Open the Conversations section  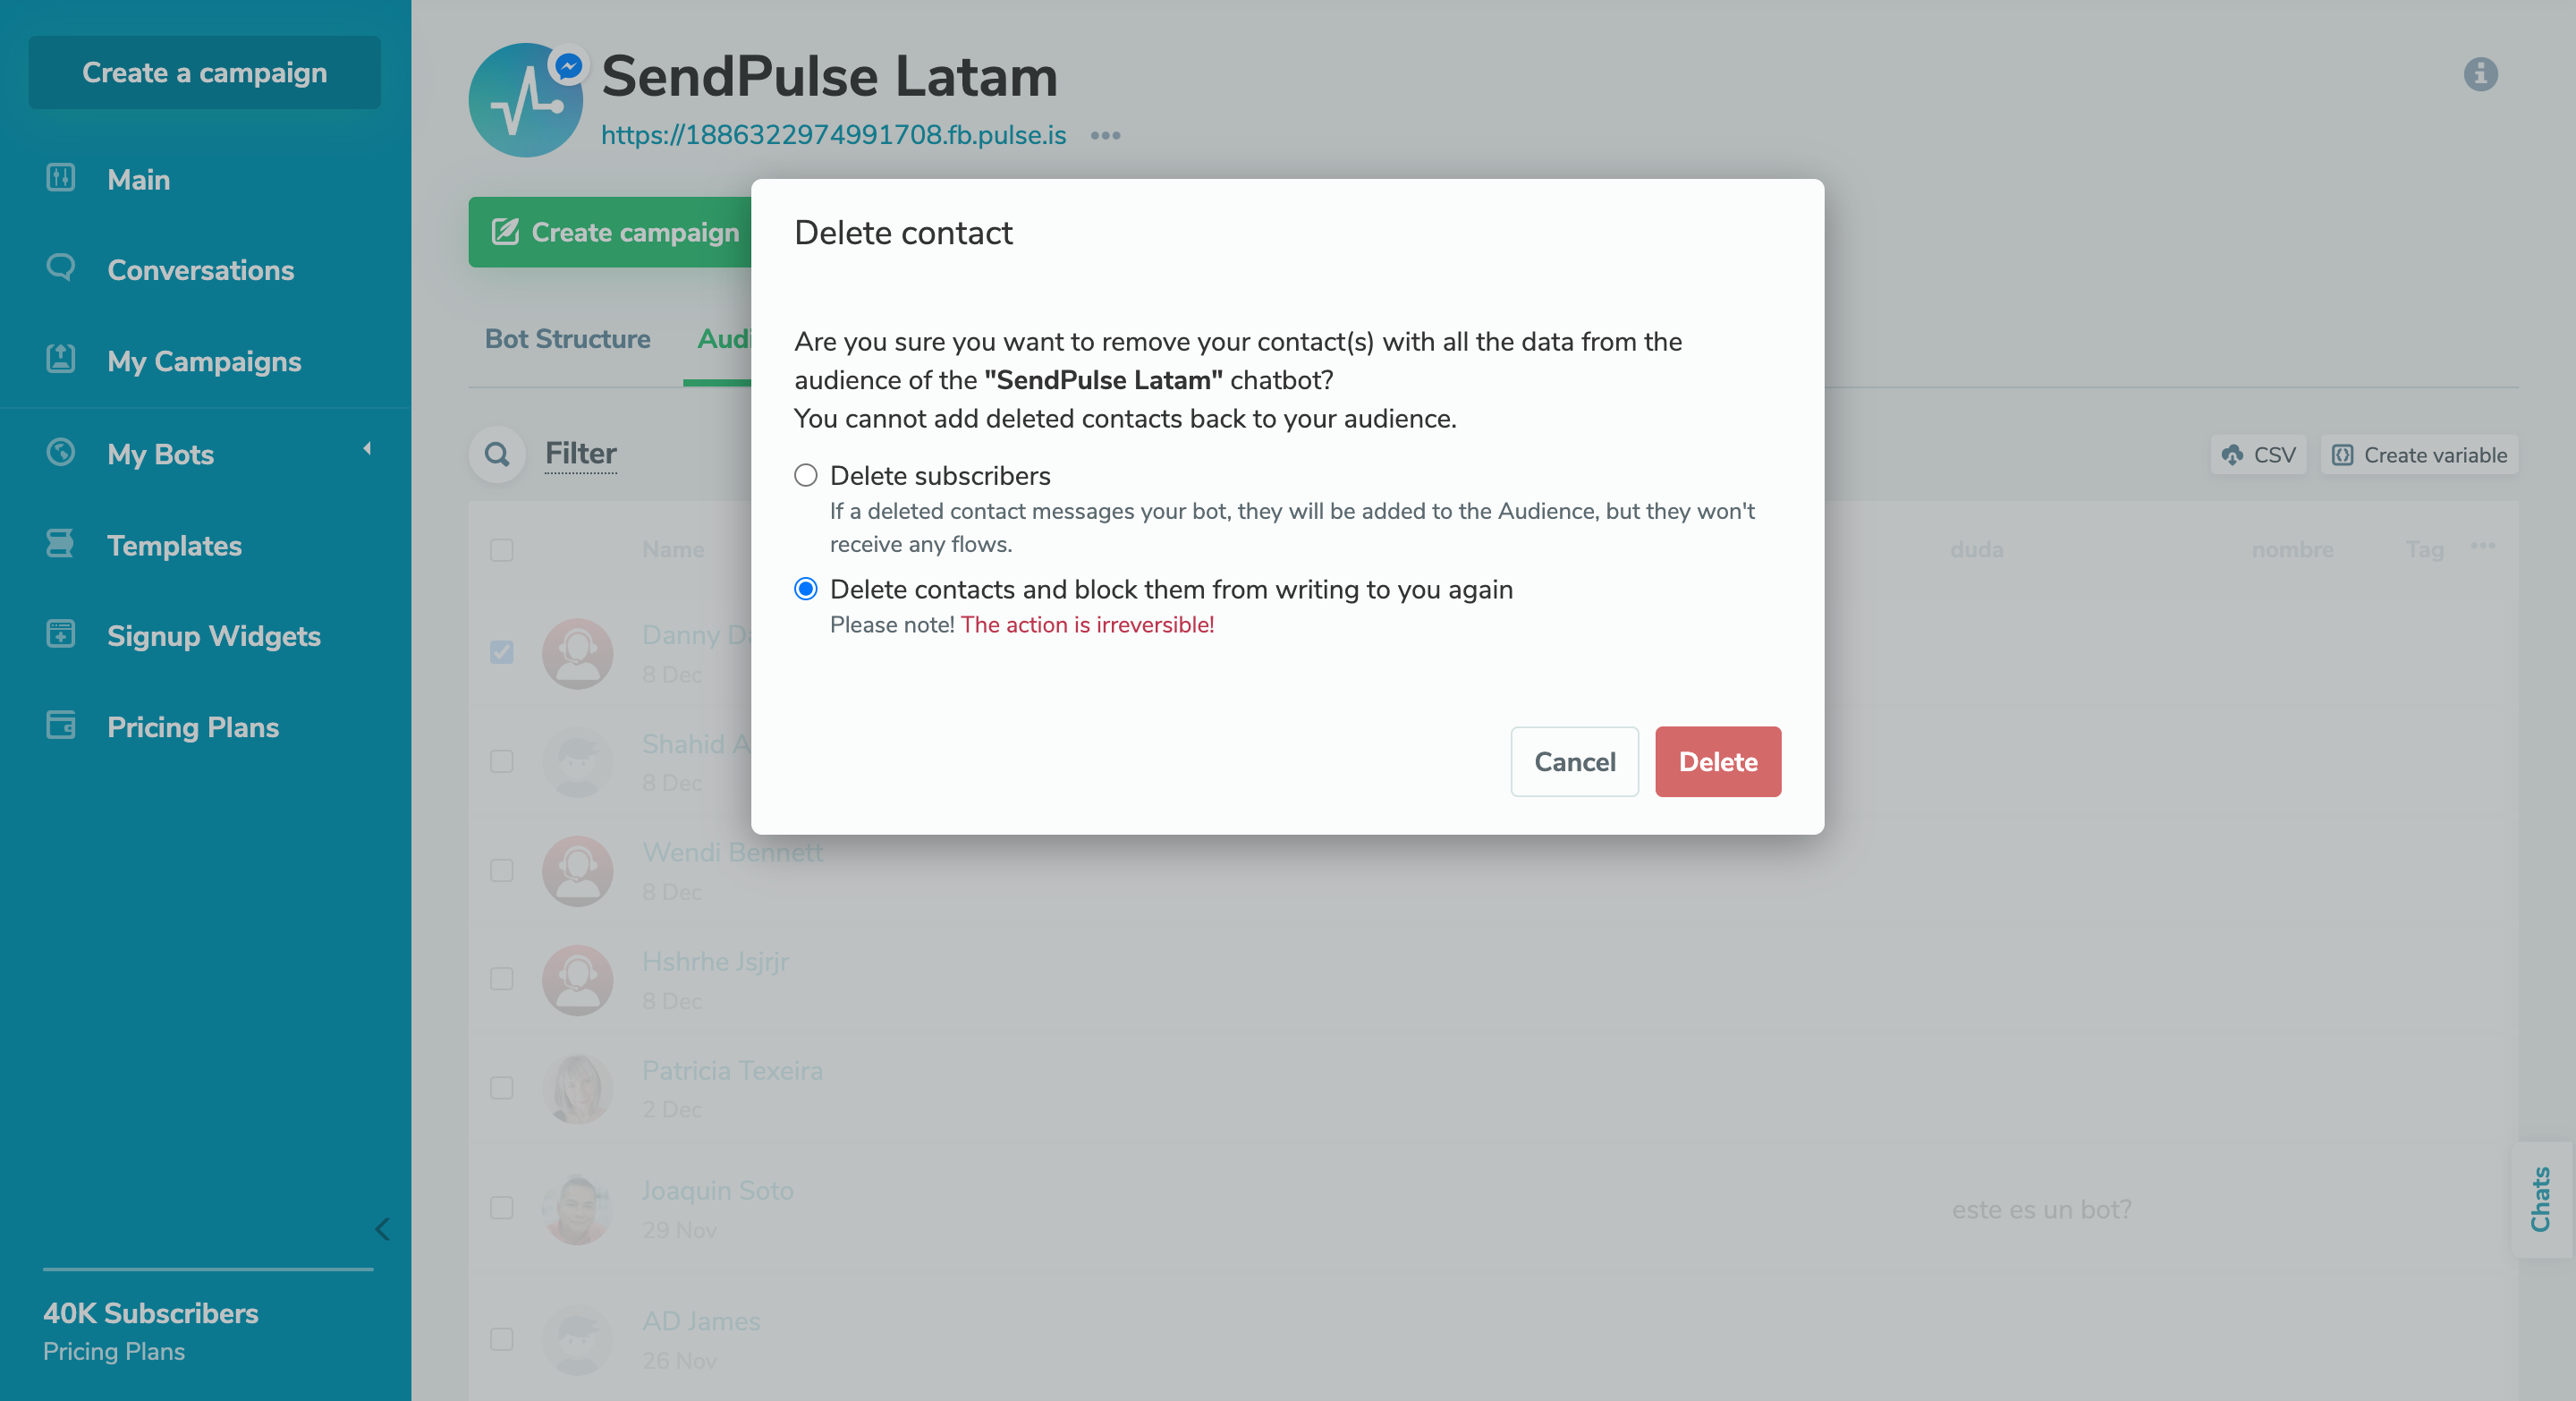[200, 269]
